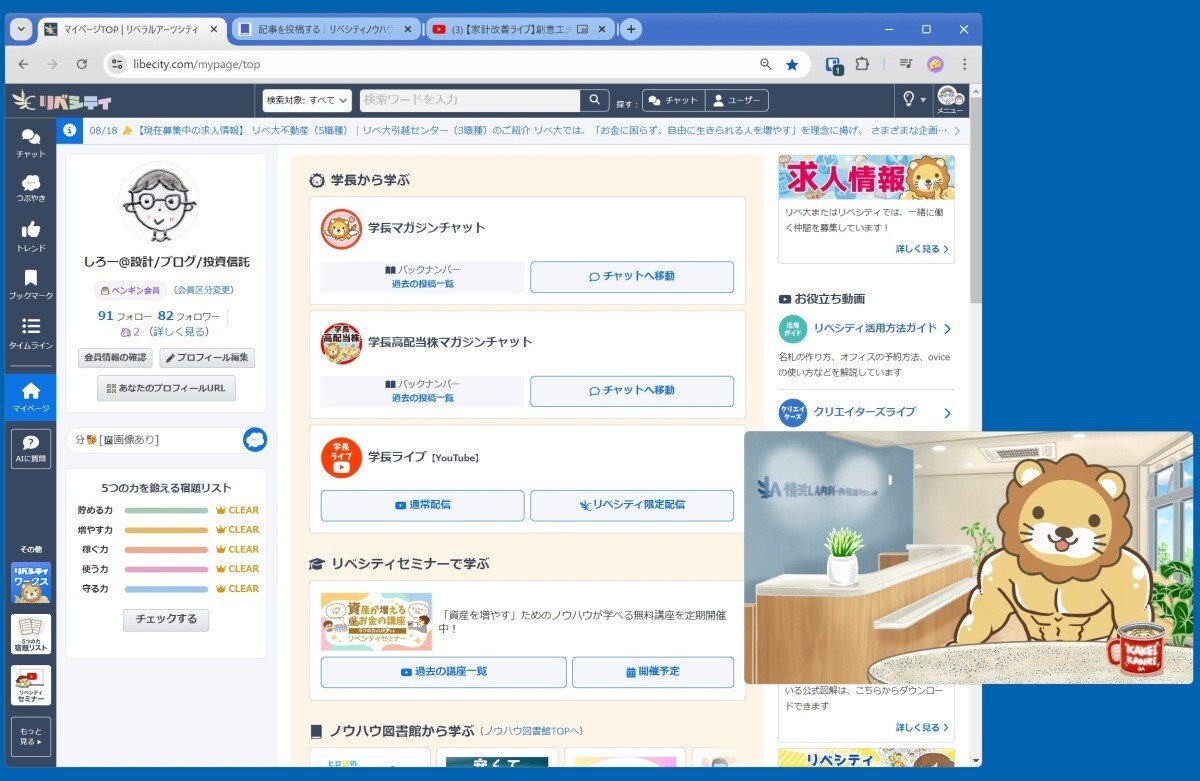Open the Chrome profile avatar
Image resolution: width=1200 pixels, height=781 pixels.
[935, 64]
